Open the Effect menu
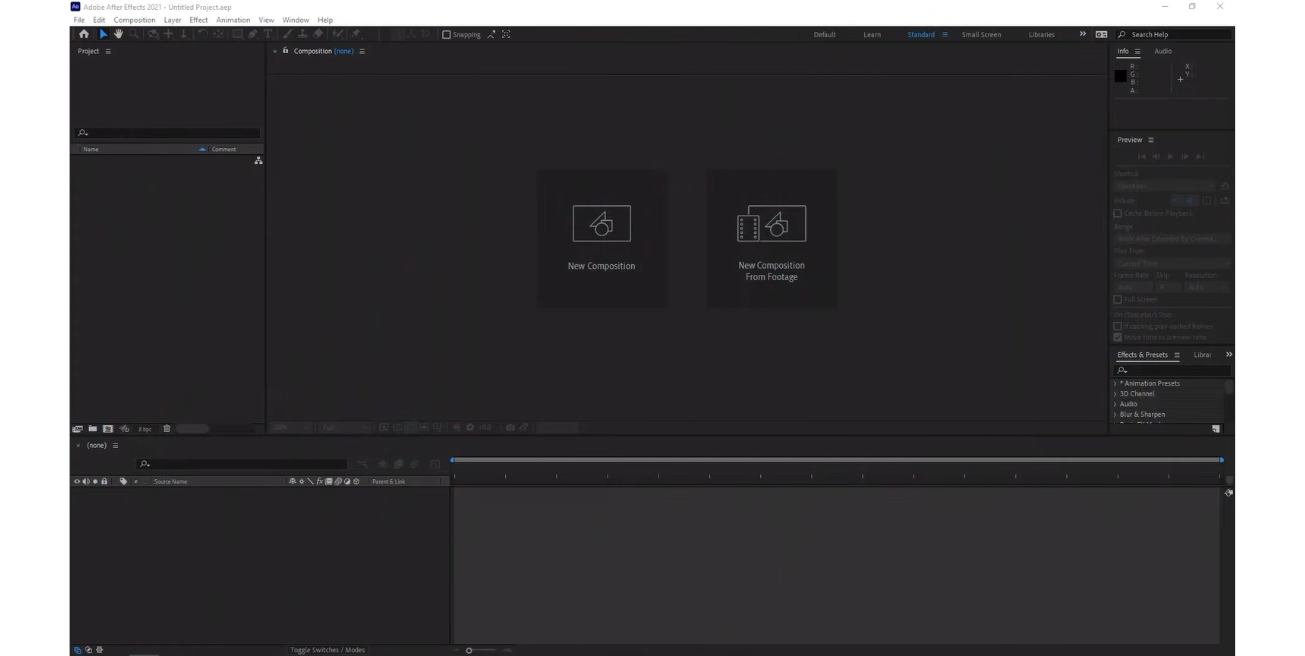 click(x=198, y=20)
